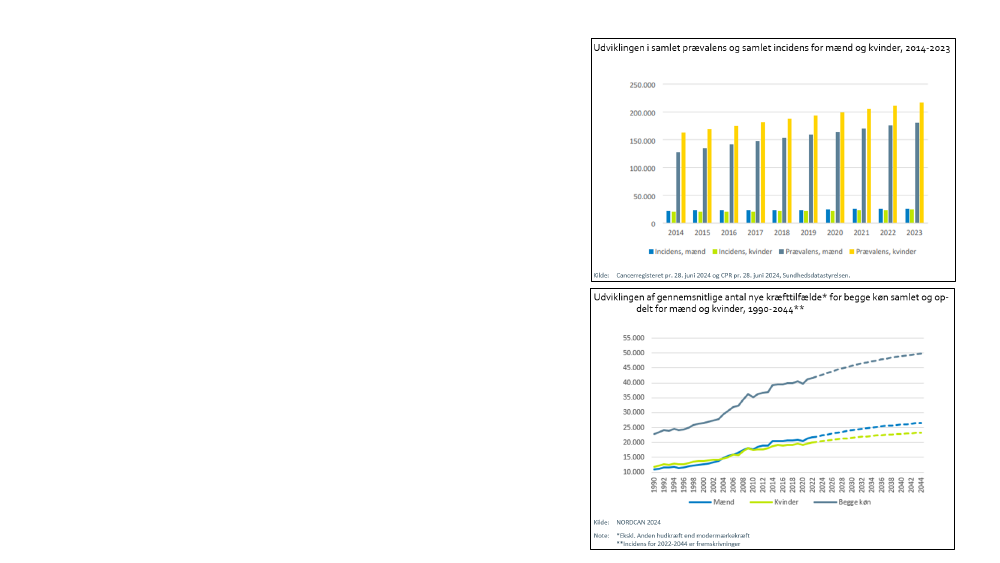
Task: Select the 'Prævalens, mænd' legend label
Action: click(814, 252)
